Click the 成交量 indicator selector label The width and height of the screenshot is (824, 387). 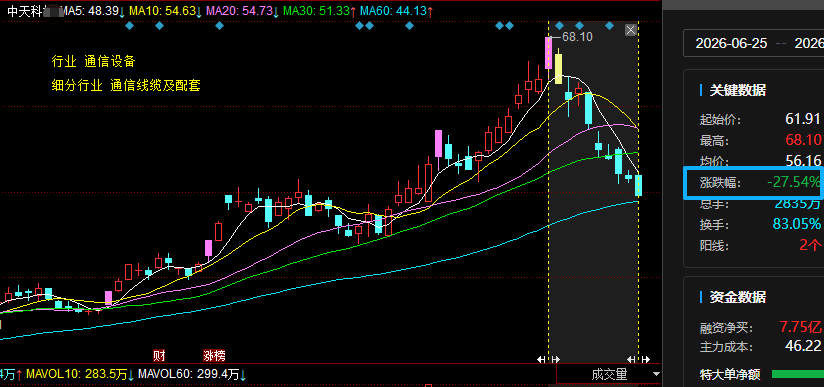click(610, 374)
